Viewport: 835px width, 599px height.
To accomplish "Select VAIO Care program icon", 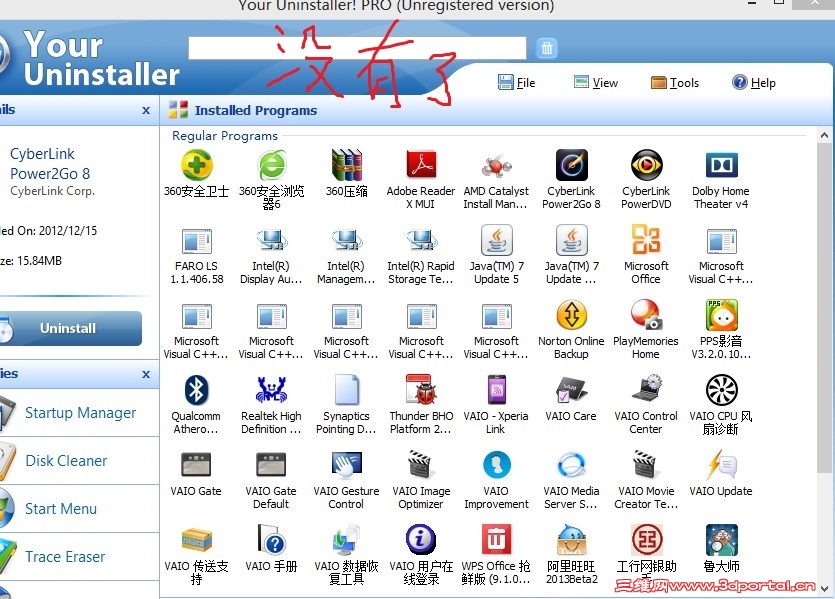I will click(x=571, y=390).
